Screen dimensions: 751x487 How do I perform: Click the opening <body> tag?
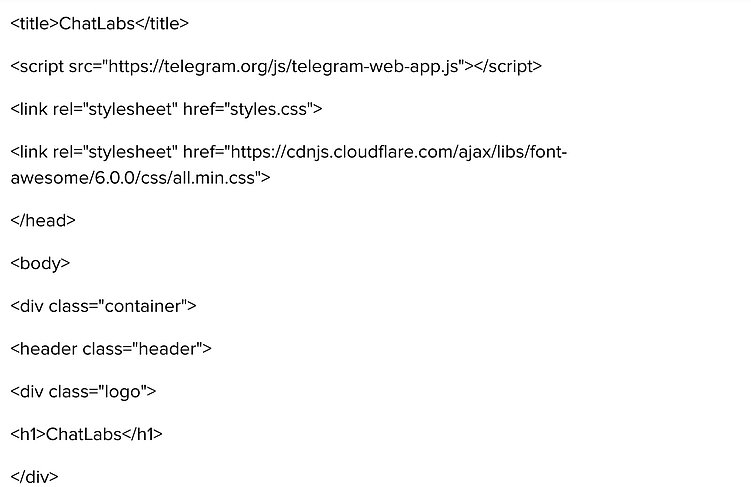tap(40, 264)
